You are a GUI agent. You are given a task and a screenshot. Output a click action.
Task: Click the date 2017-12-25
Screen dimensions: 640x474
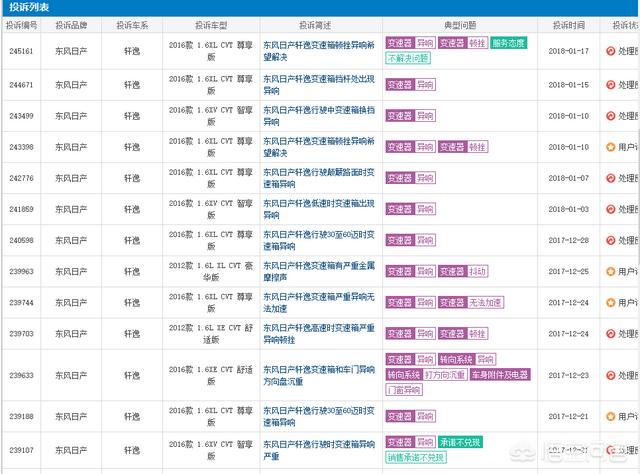[569, 271]
